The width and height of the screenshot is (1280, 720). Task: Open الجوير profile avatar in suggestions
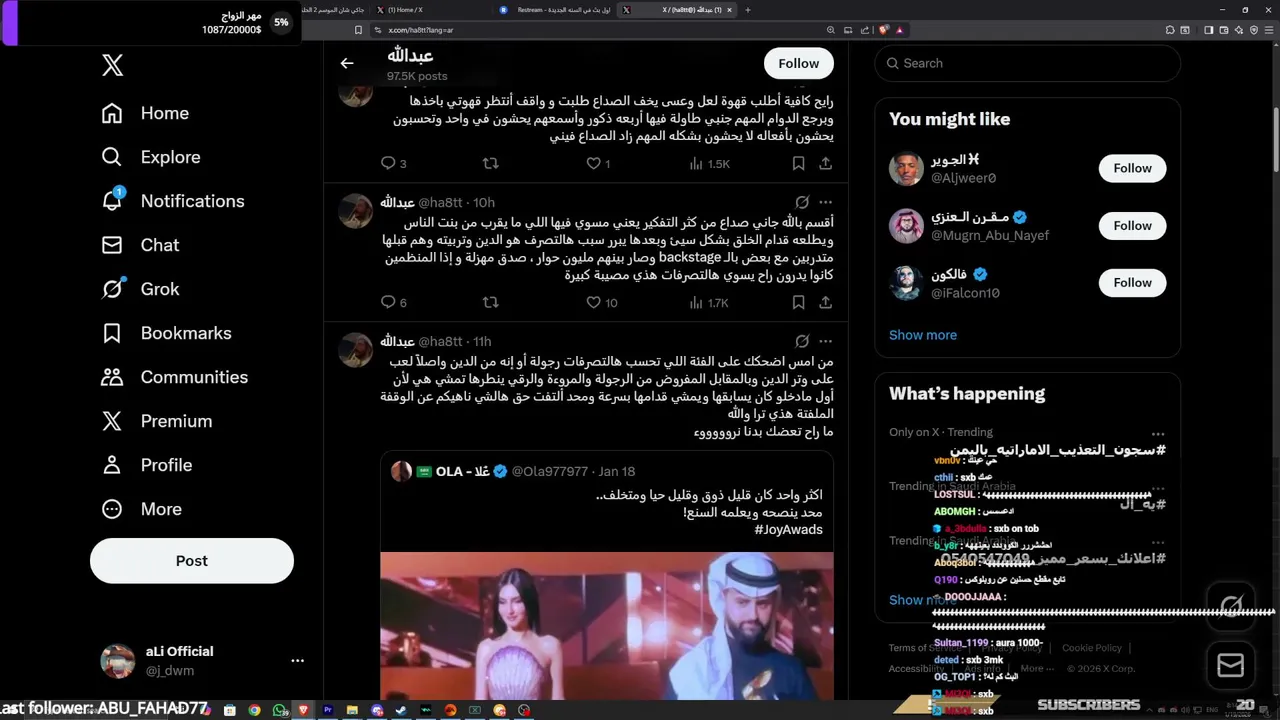click(x=906, y=168)
